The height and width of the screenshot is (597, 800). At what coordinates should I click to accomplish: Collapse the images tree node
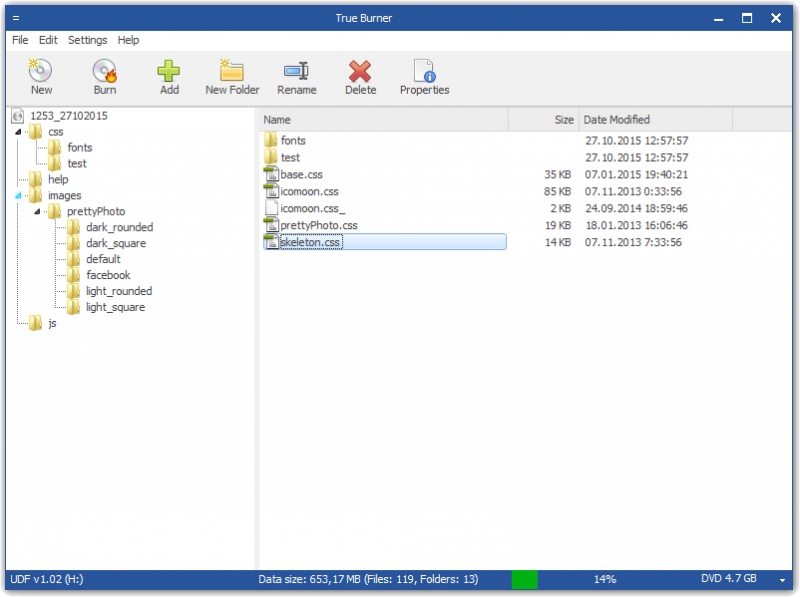point(18,196)
